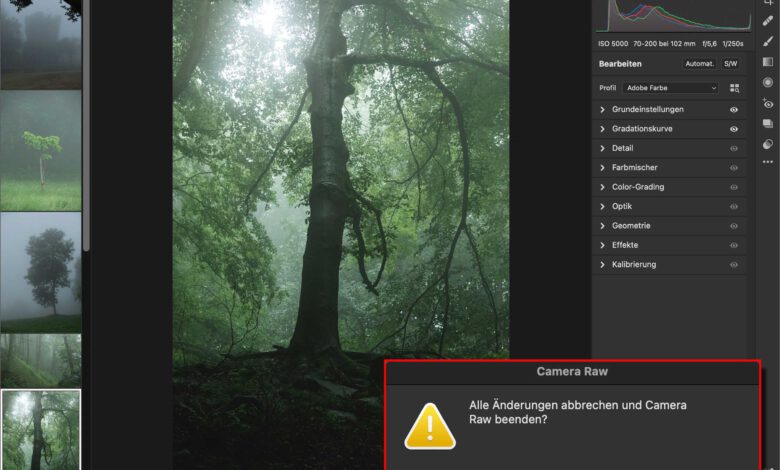Expand the Geometrie section chevron
The image size is (780, 470).
pyautogui.click(x=602, y=226)
